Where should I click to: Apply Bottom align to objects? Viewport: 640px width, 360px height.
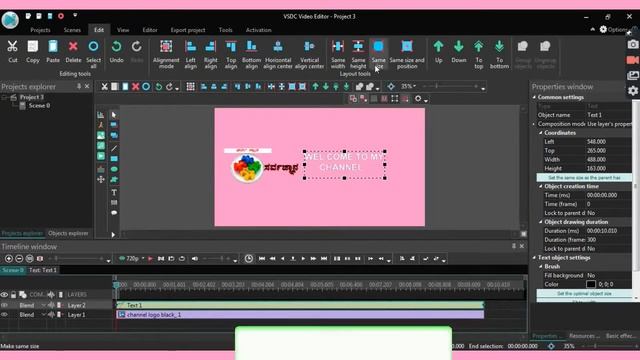click(251, 54)
